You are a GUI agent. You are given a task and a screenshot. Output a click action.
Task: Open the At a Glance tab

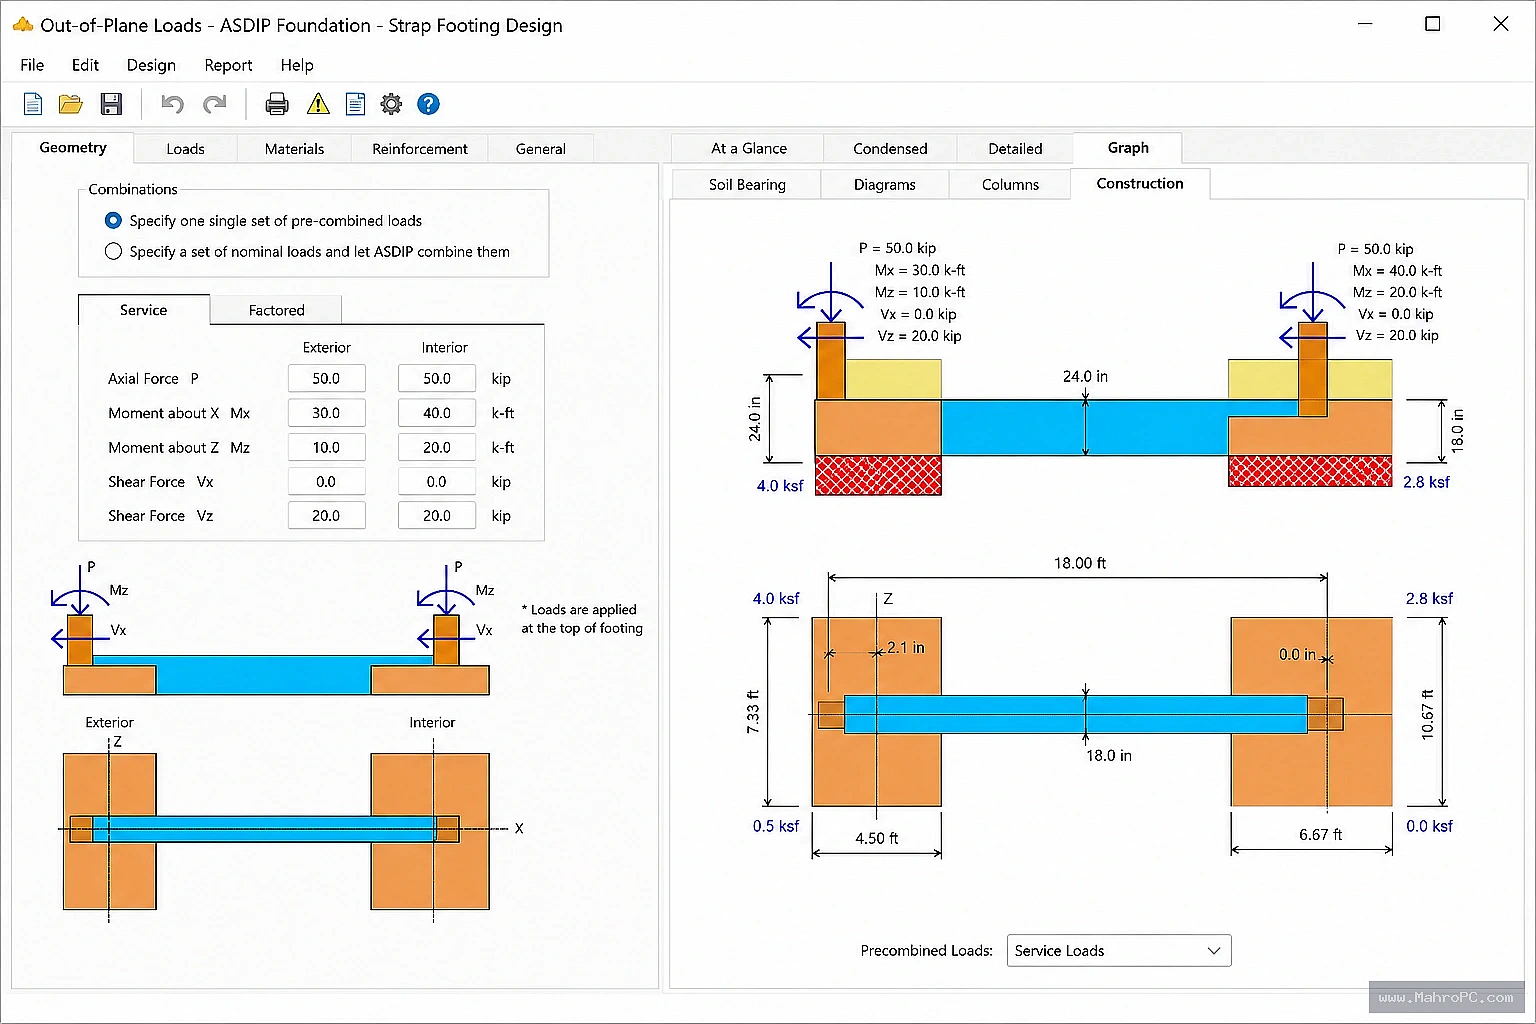click(748, 148)
